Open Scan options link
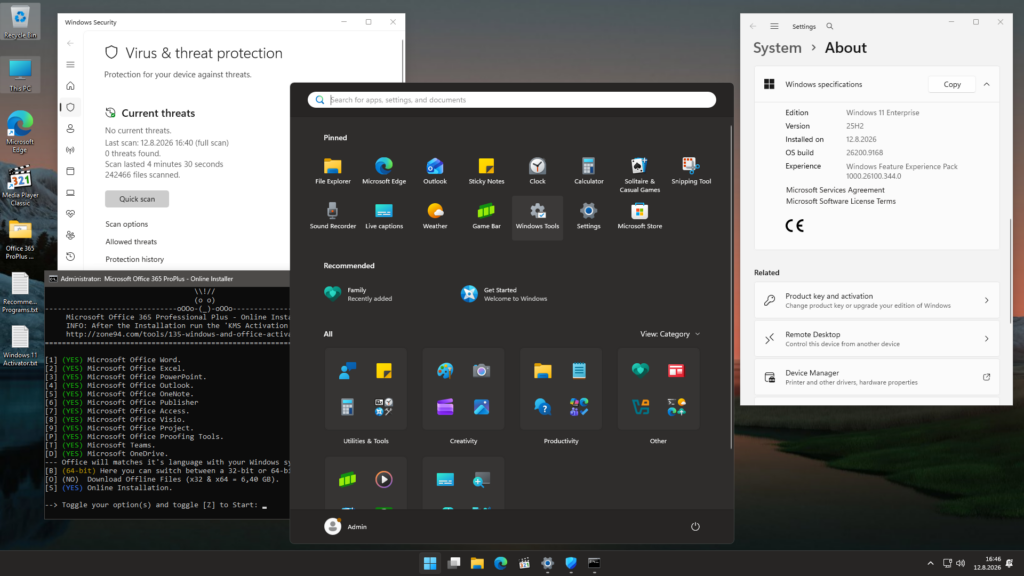This screenshot has height=576, width=1024. (127, 224)
